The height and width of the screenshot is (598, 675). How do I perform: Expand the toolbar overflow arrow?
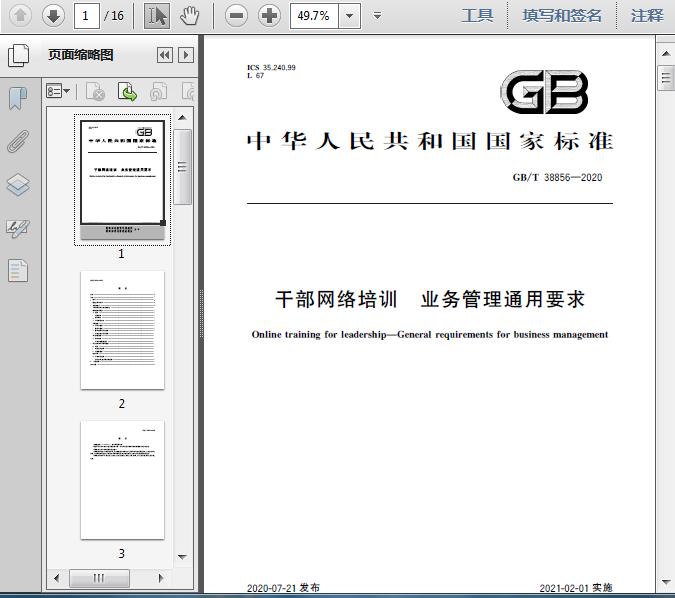(x=377, y=15)
